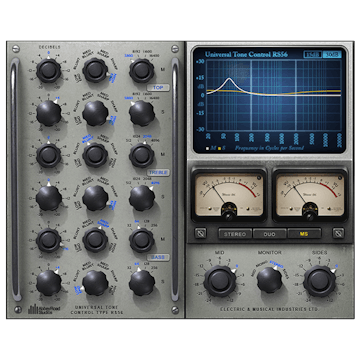Click the Bass band M frequency knob
360x360 pixels.
tap(142, 240)
